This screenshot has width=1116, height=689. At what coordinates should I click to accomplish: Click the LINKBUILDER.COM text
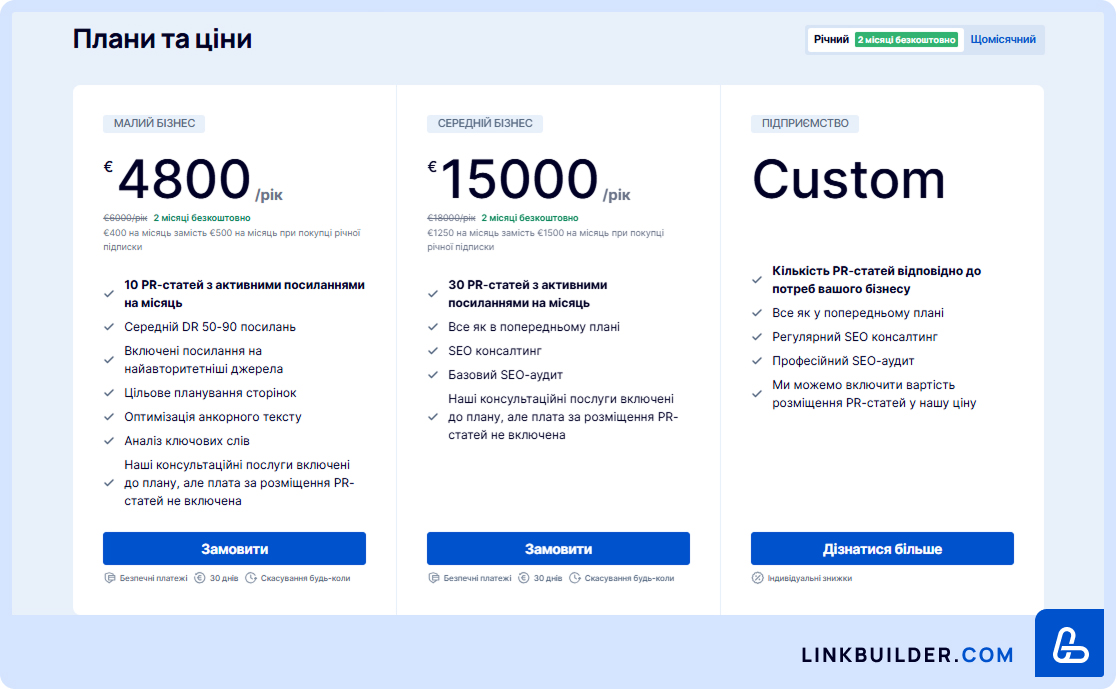pyautogui.click(x=907, y=655)
